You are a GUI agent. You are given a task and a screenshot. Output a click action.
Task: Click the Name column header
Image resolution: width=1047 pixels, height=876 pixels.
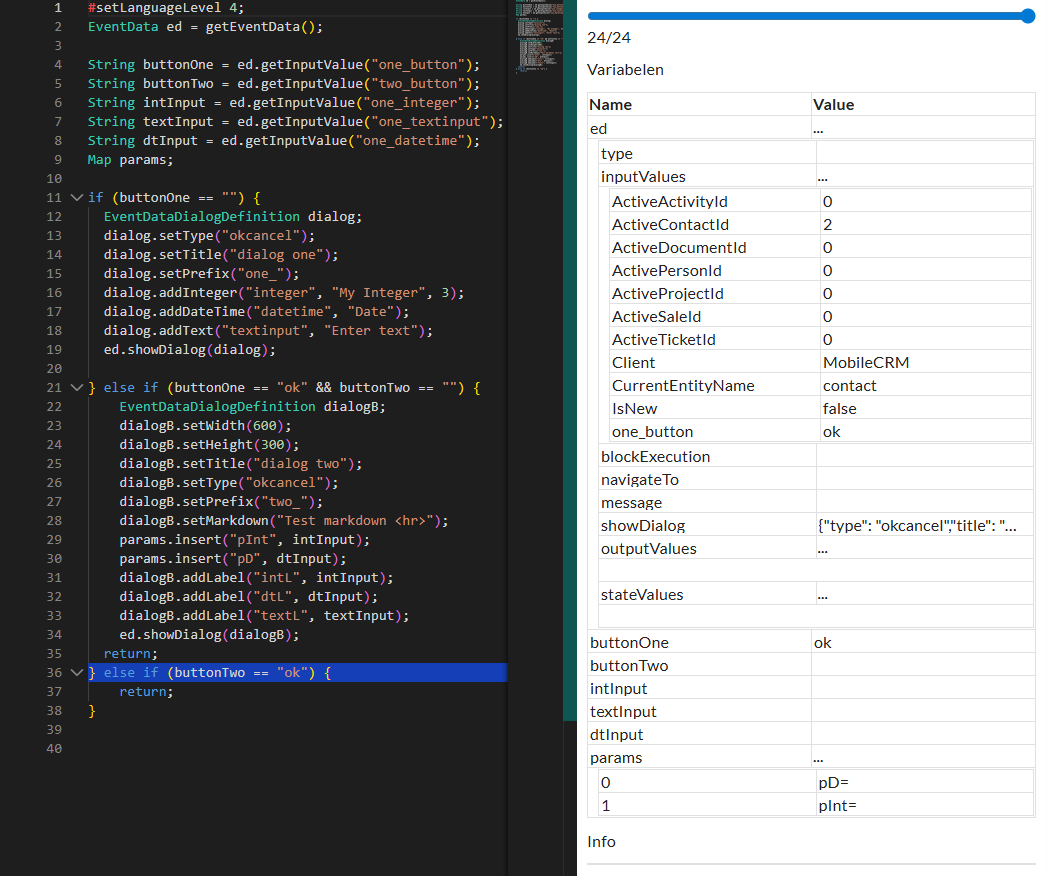[x=611, y=105]
